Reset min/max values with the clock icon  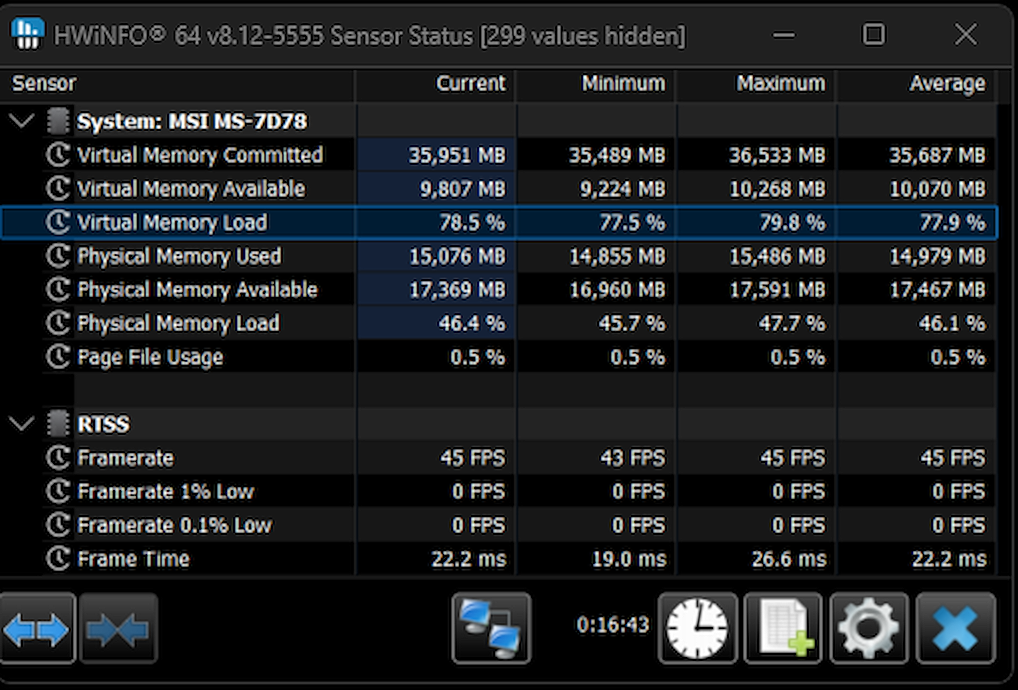click(697, 628)
